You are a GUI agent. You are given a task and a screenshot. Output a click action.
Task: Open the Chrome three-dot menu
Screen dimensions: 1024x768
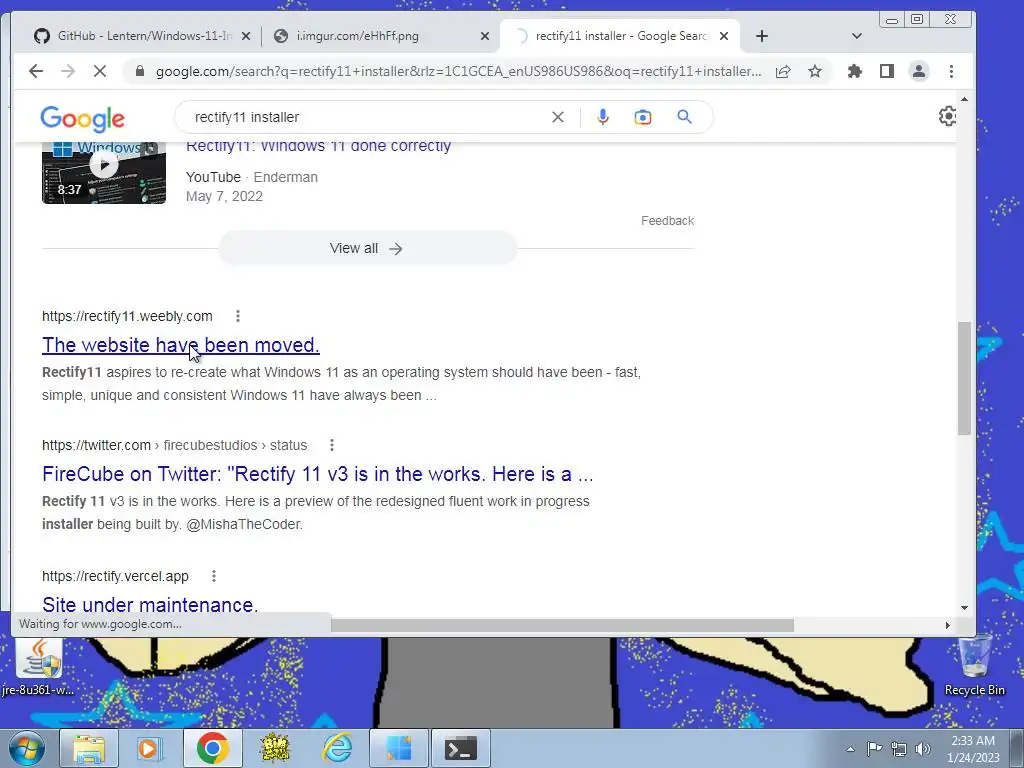click(x=952, y=71)
